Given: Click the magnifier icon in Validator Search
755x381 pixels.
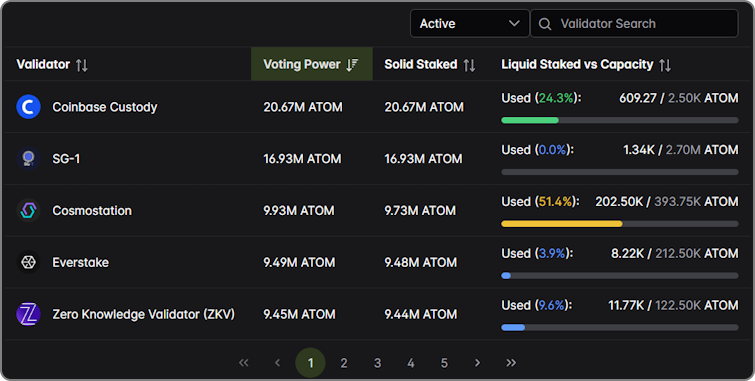Looking at the screenshot, I should (x=545, y=24).
